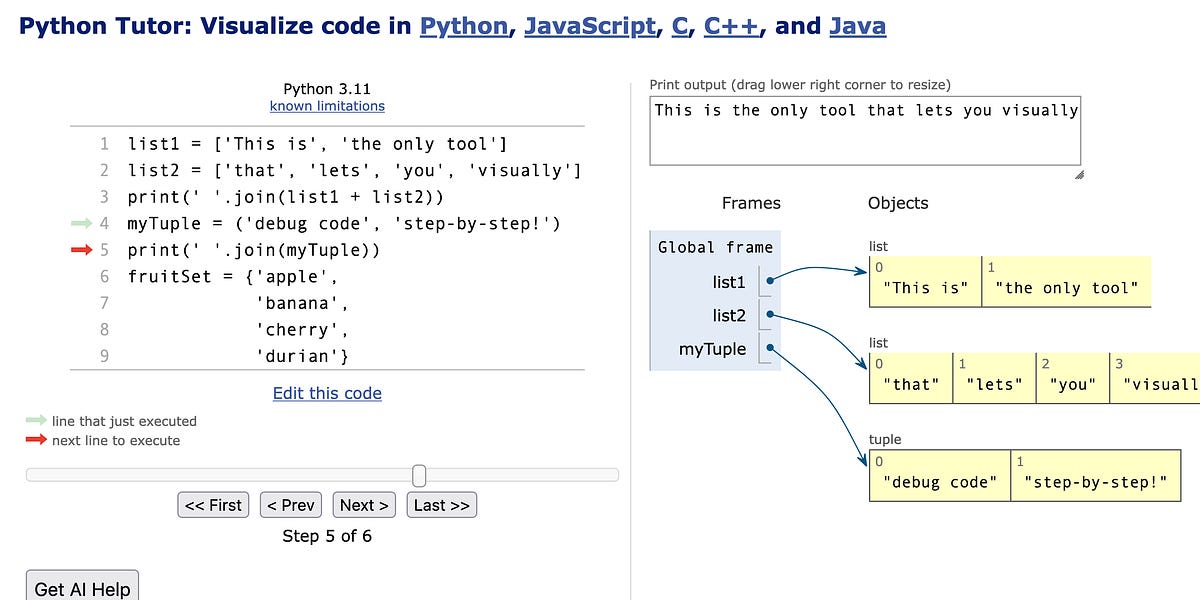The height and width of the screenshot is (600, 1200).
Task: Advance execution with the Next button
Action: 363,504
